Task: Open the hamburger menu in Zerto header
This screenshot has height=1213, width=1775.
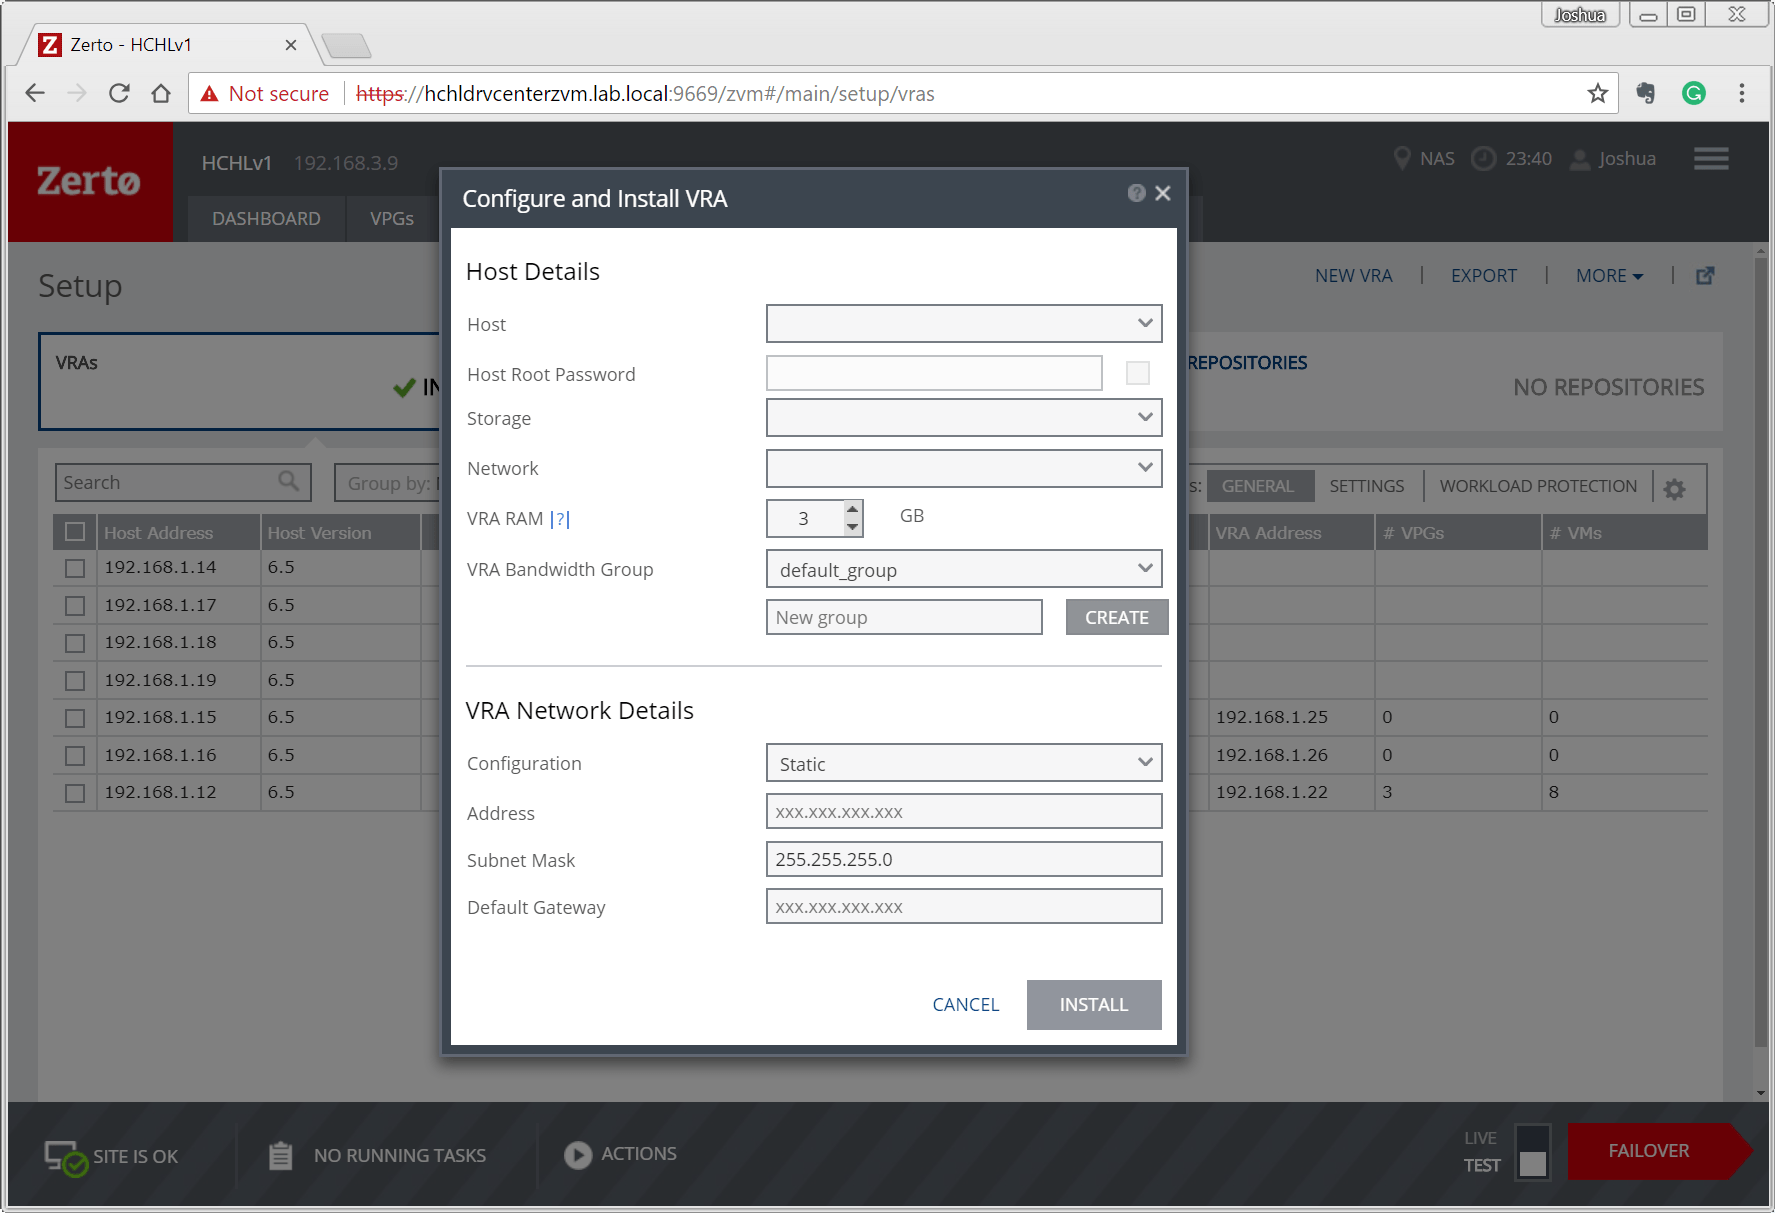Action: [x=1710, y=159]
